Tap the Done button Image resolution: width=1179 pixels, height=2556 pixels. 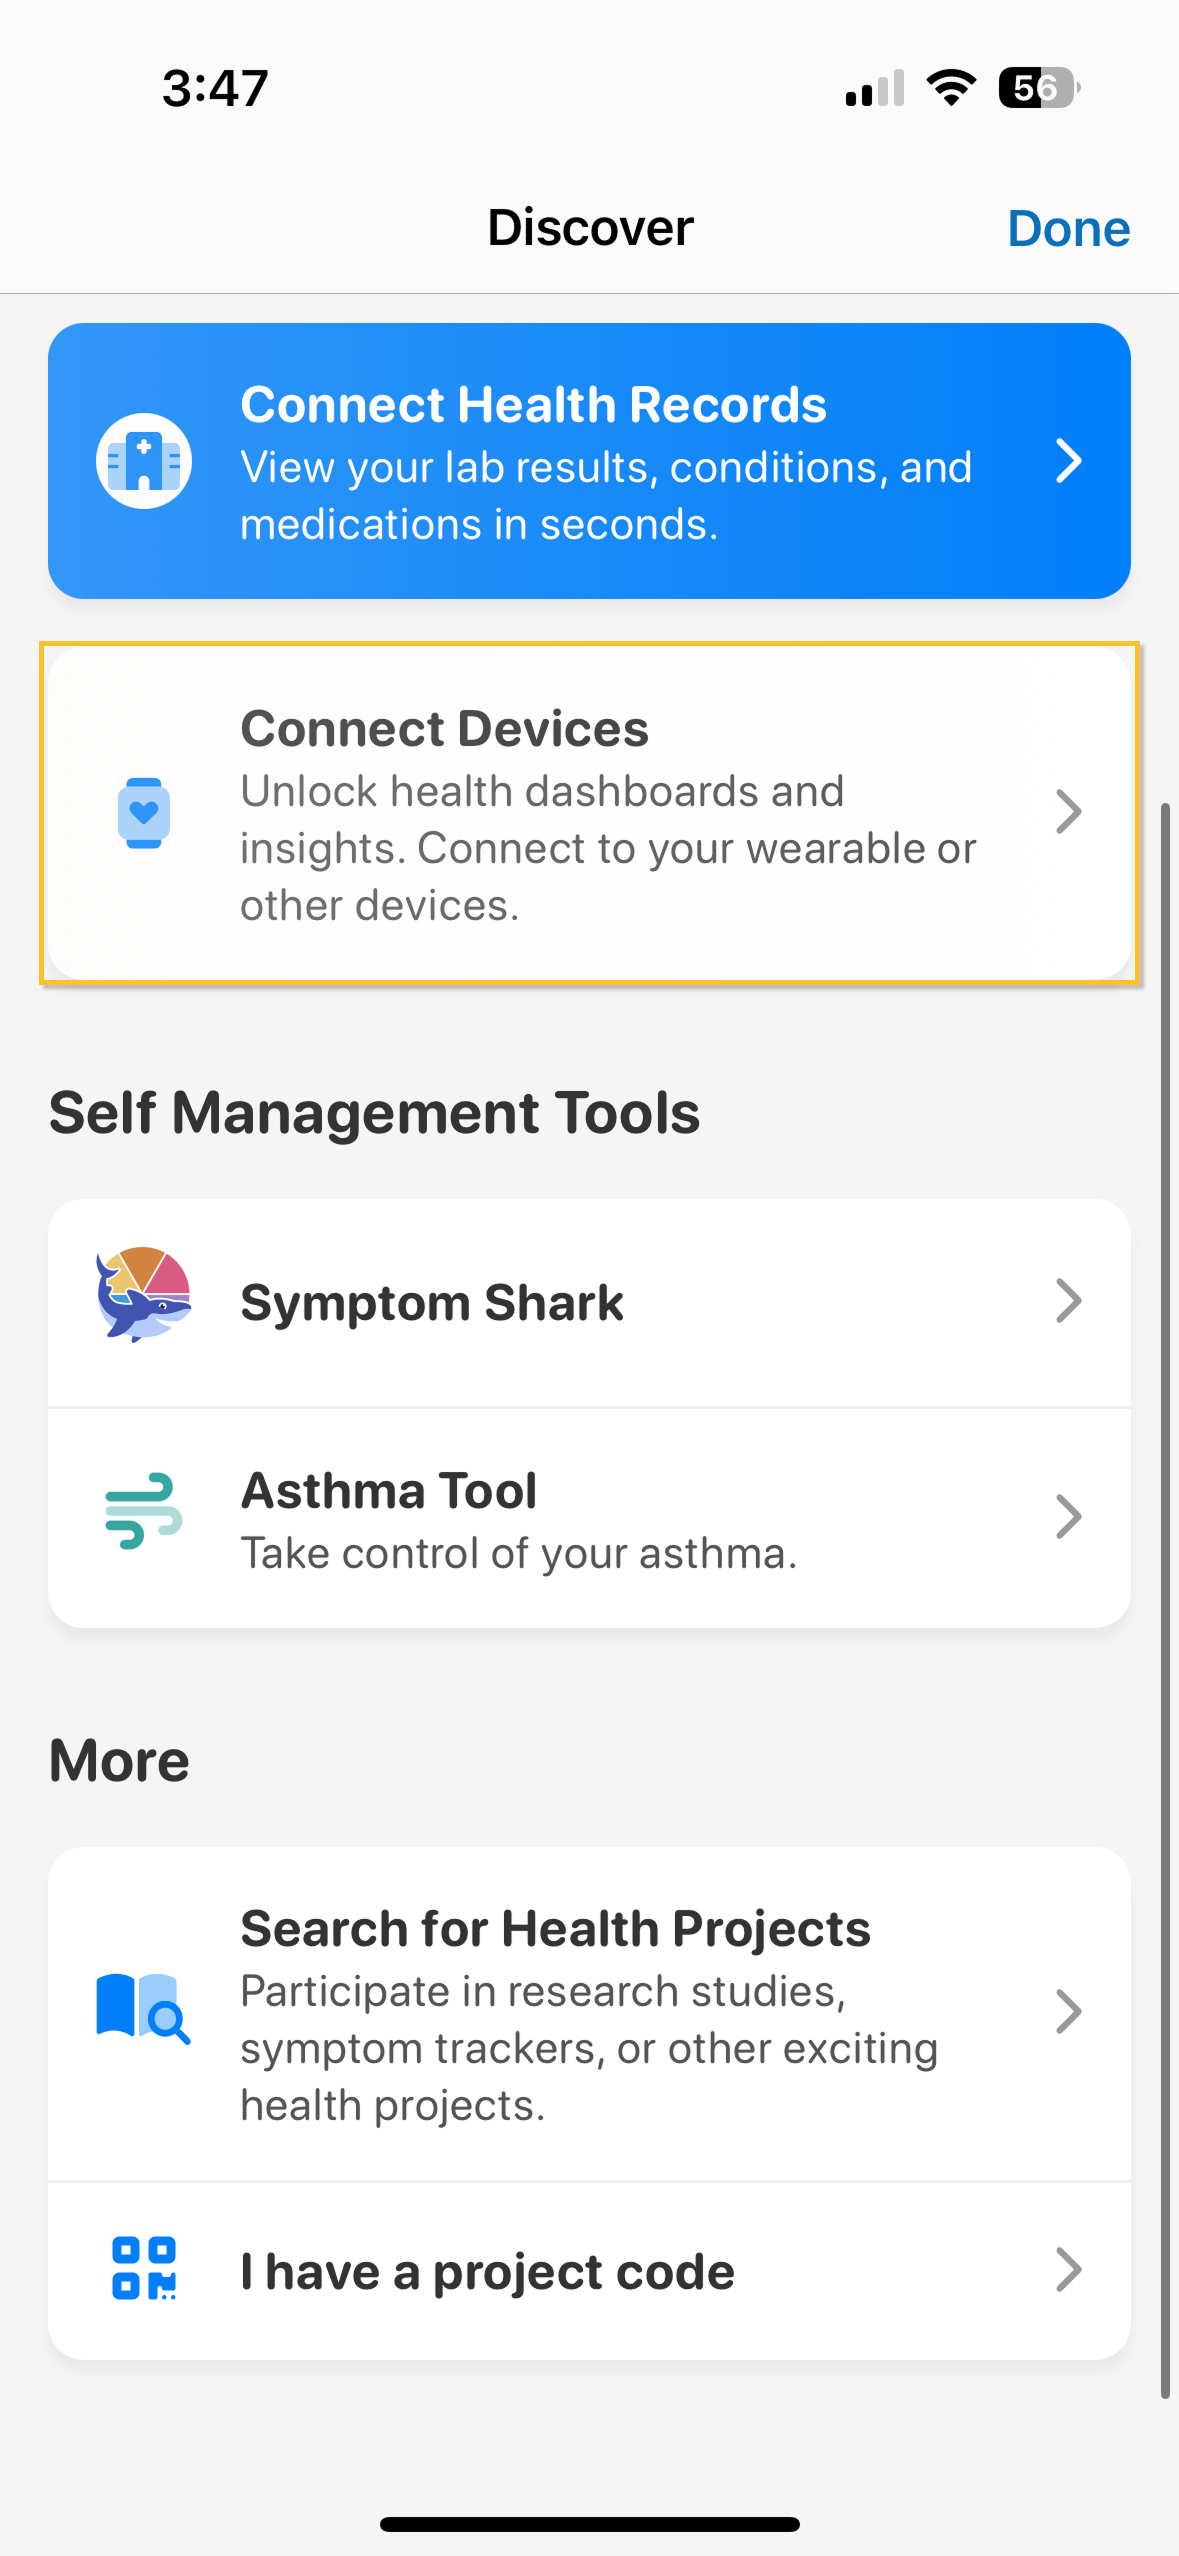pos(1068,227)
